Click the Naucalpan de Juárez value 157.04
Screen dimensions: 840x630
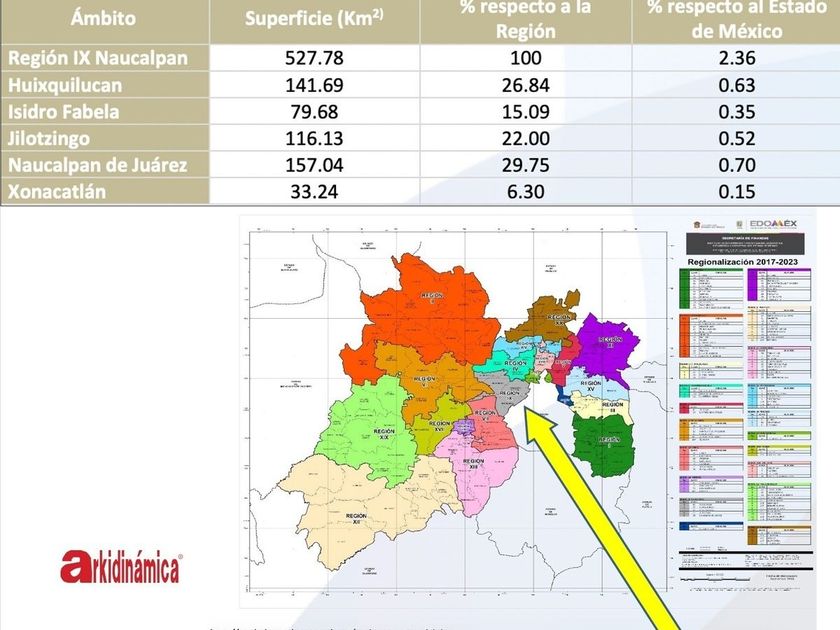click(x=314, y=165)
